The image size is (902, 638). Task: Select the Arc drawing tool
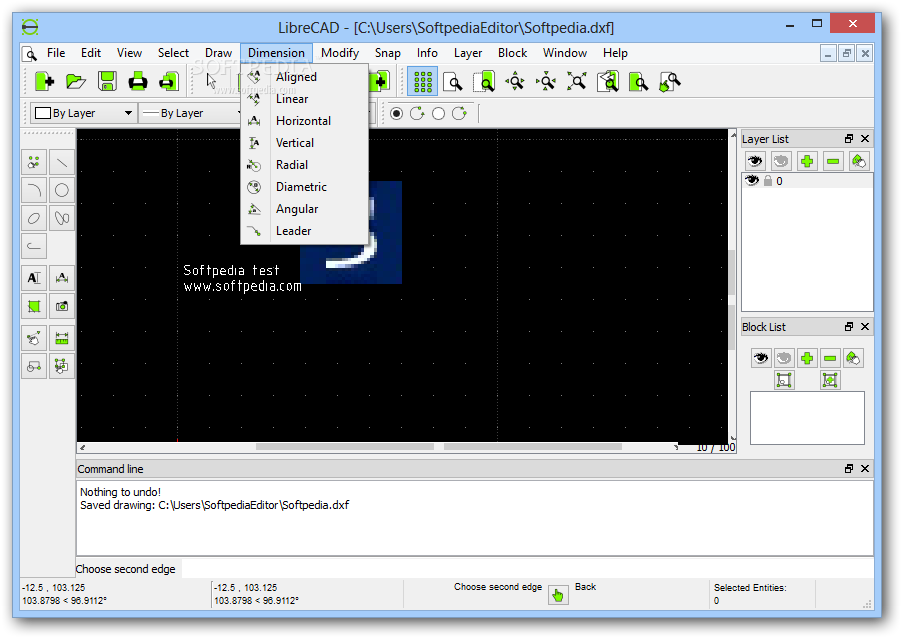(x=34, y=190)
